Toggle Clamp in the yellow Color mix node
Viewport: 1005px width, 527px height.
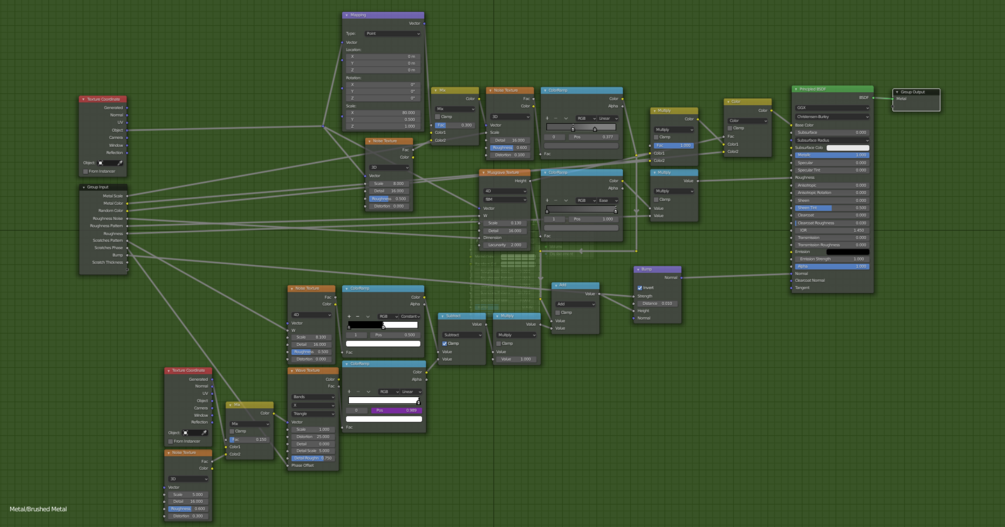[729, 128]
